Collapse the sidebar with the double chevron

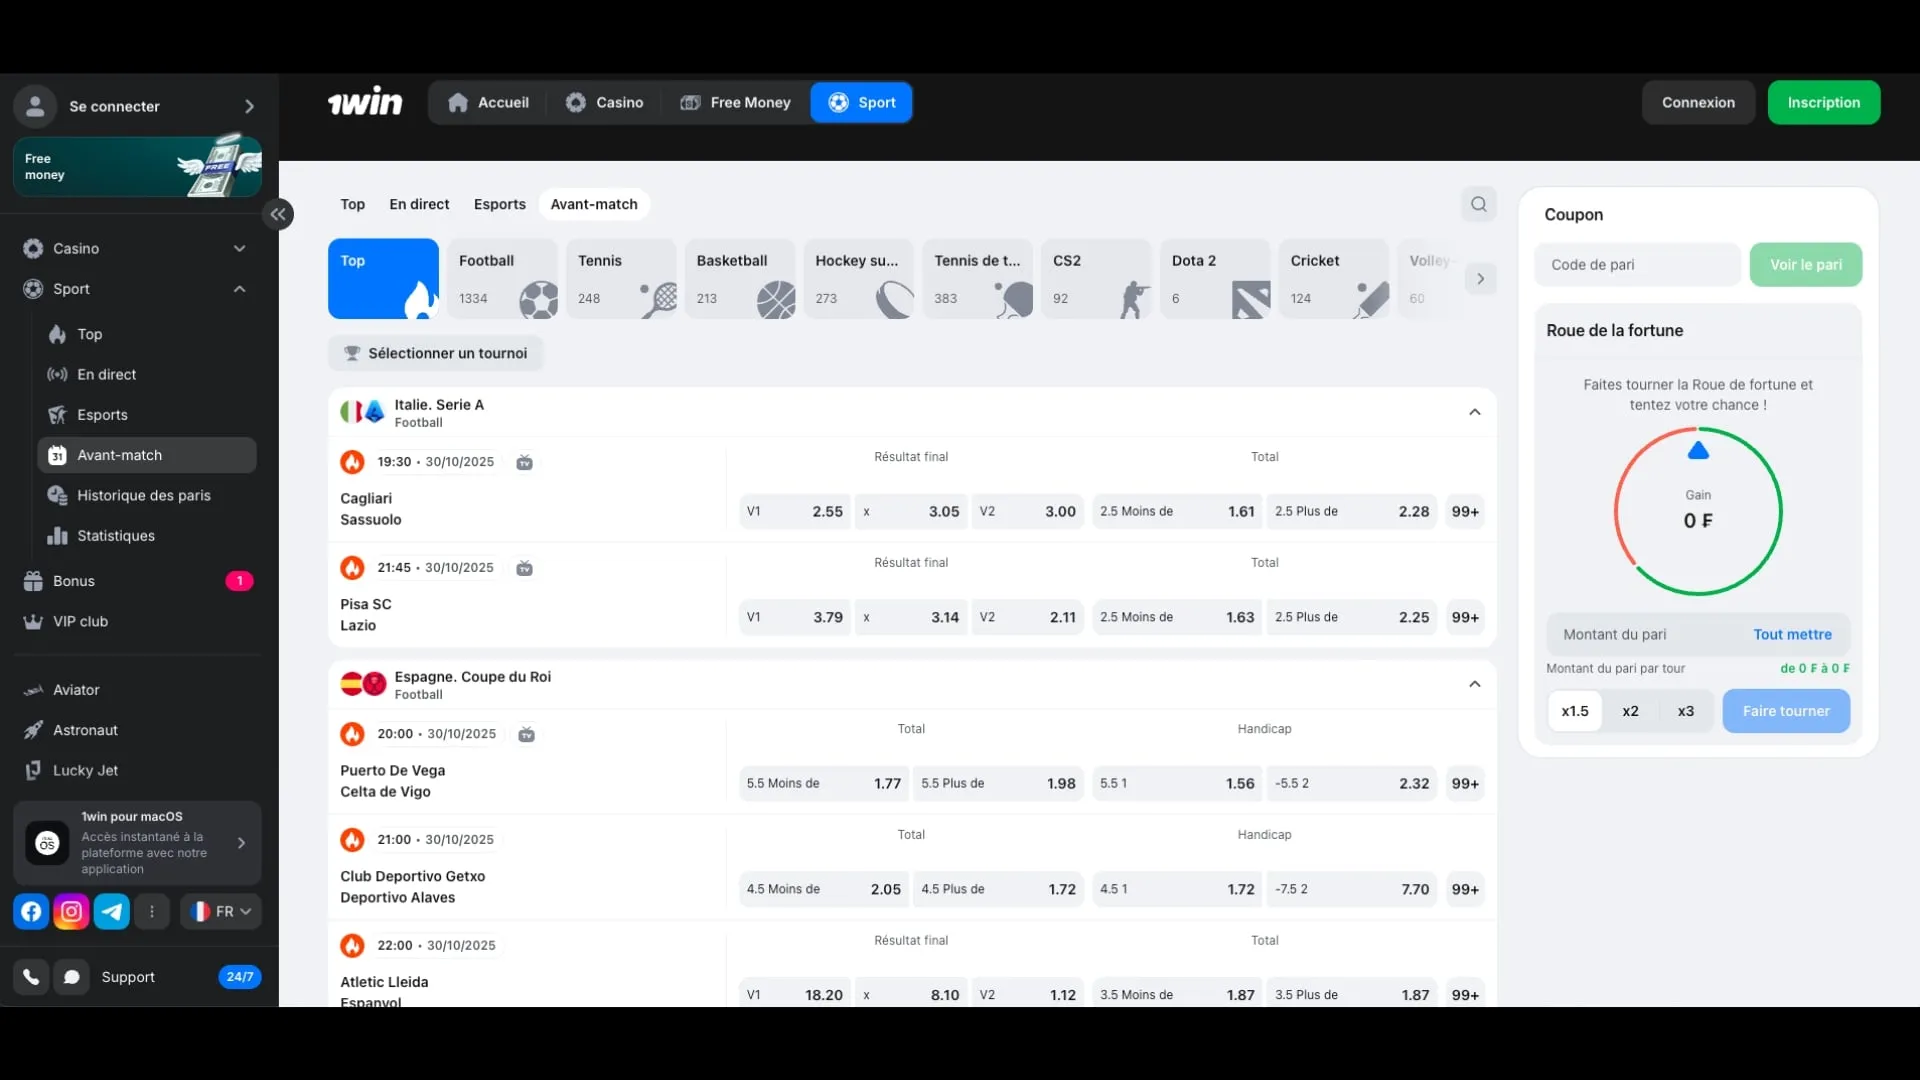click(278, 214)
